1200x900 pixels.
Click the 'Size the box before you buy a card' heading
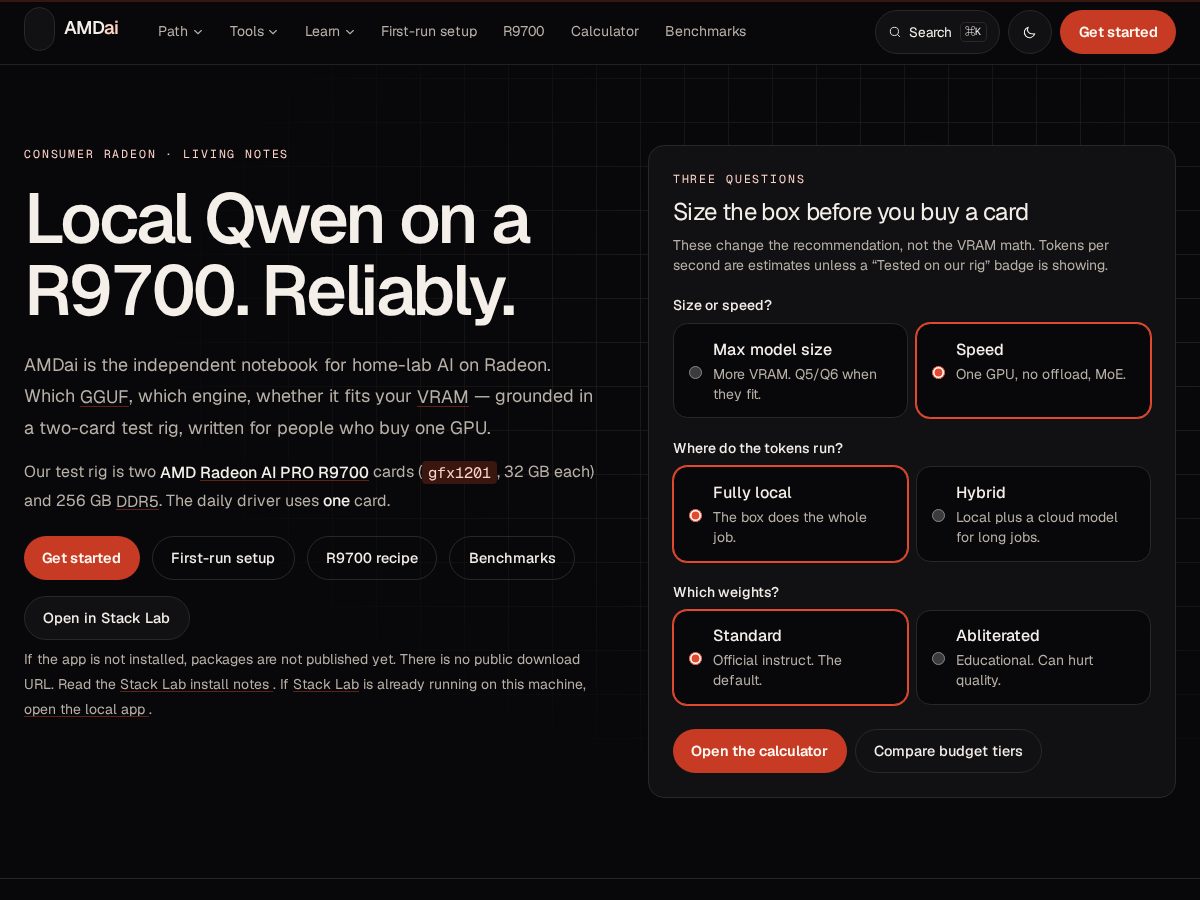click(851, 212)
